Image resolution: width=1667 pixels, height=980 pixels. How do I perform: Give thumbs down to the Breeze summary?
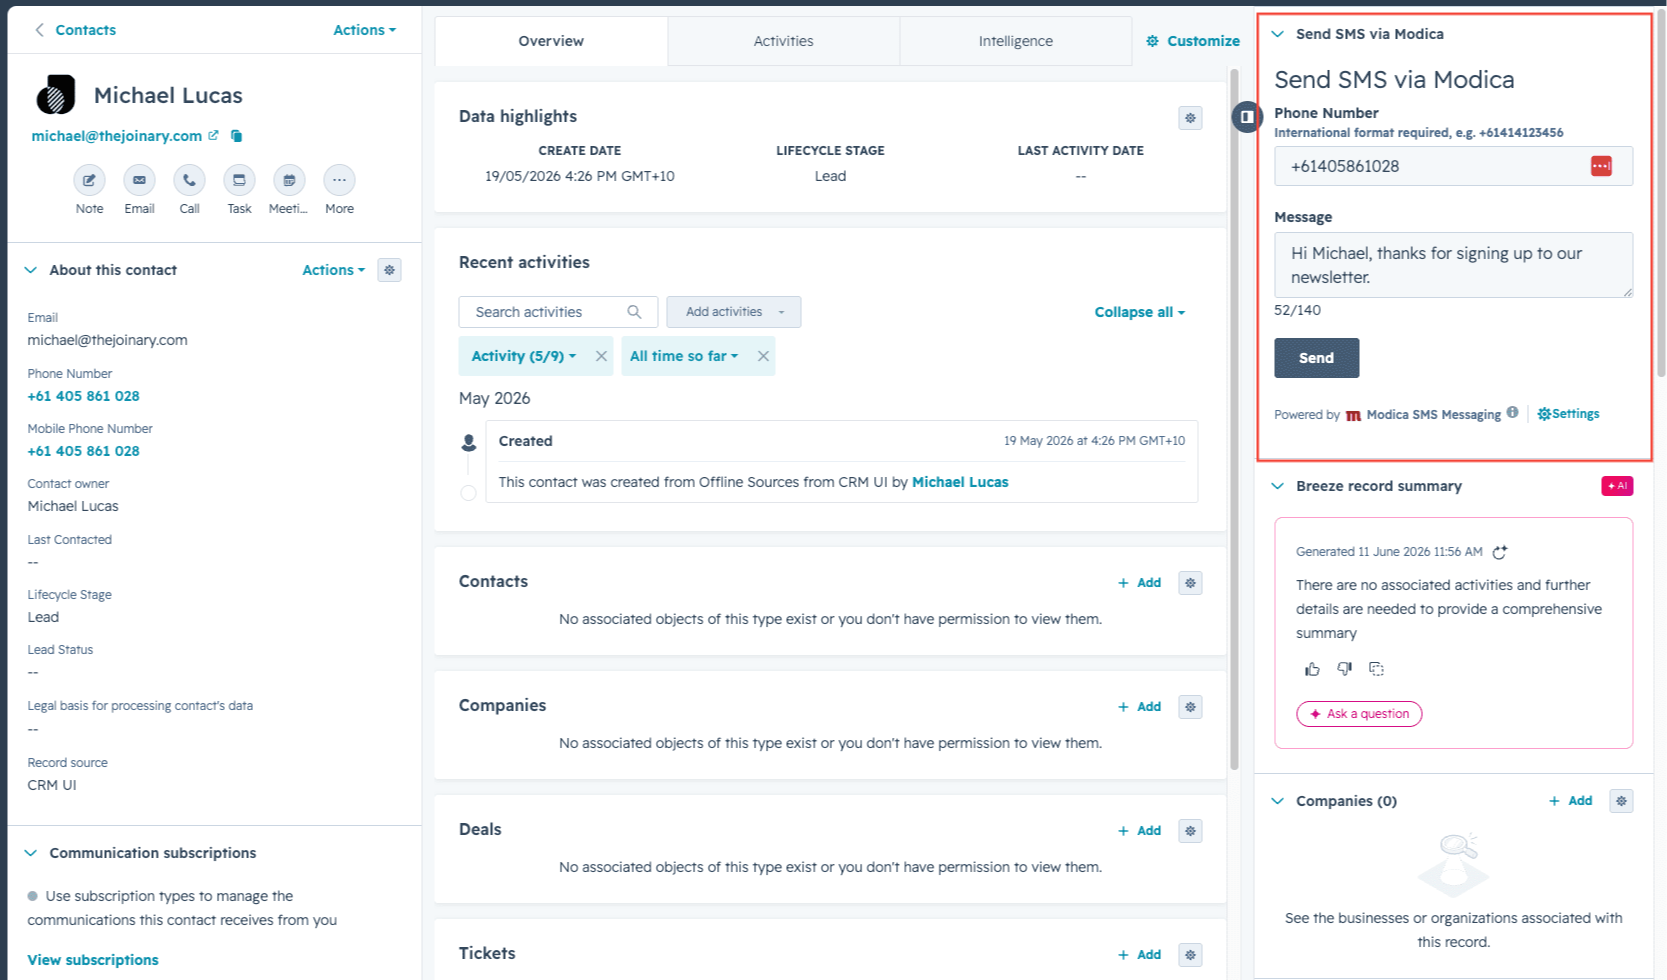pyautogui.click(x=1344, y=669)
